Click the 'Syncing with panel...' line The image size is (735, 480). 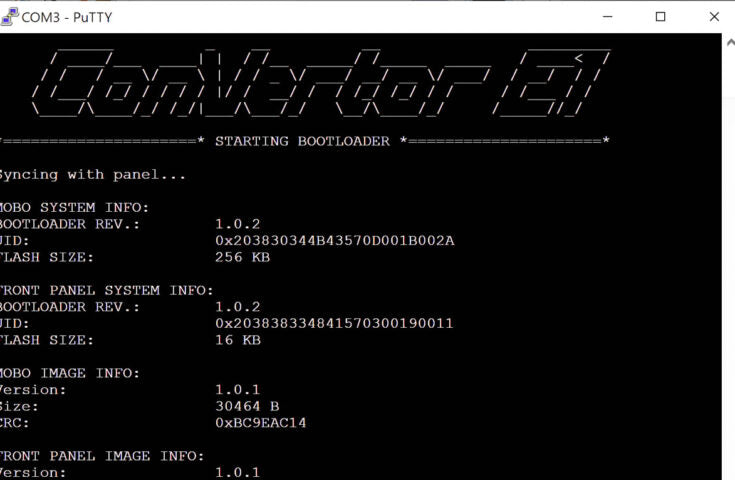coord(92,175)
